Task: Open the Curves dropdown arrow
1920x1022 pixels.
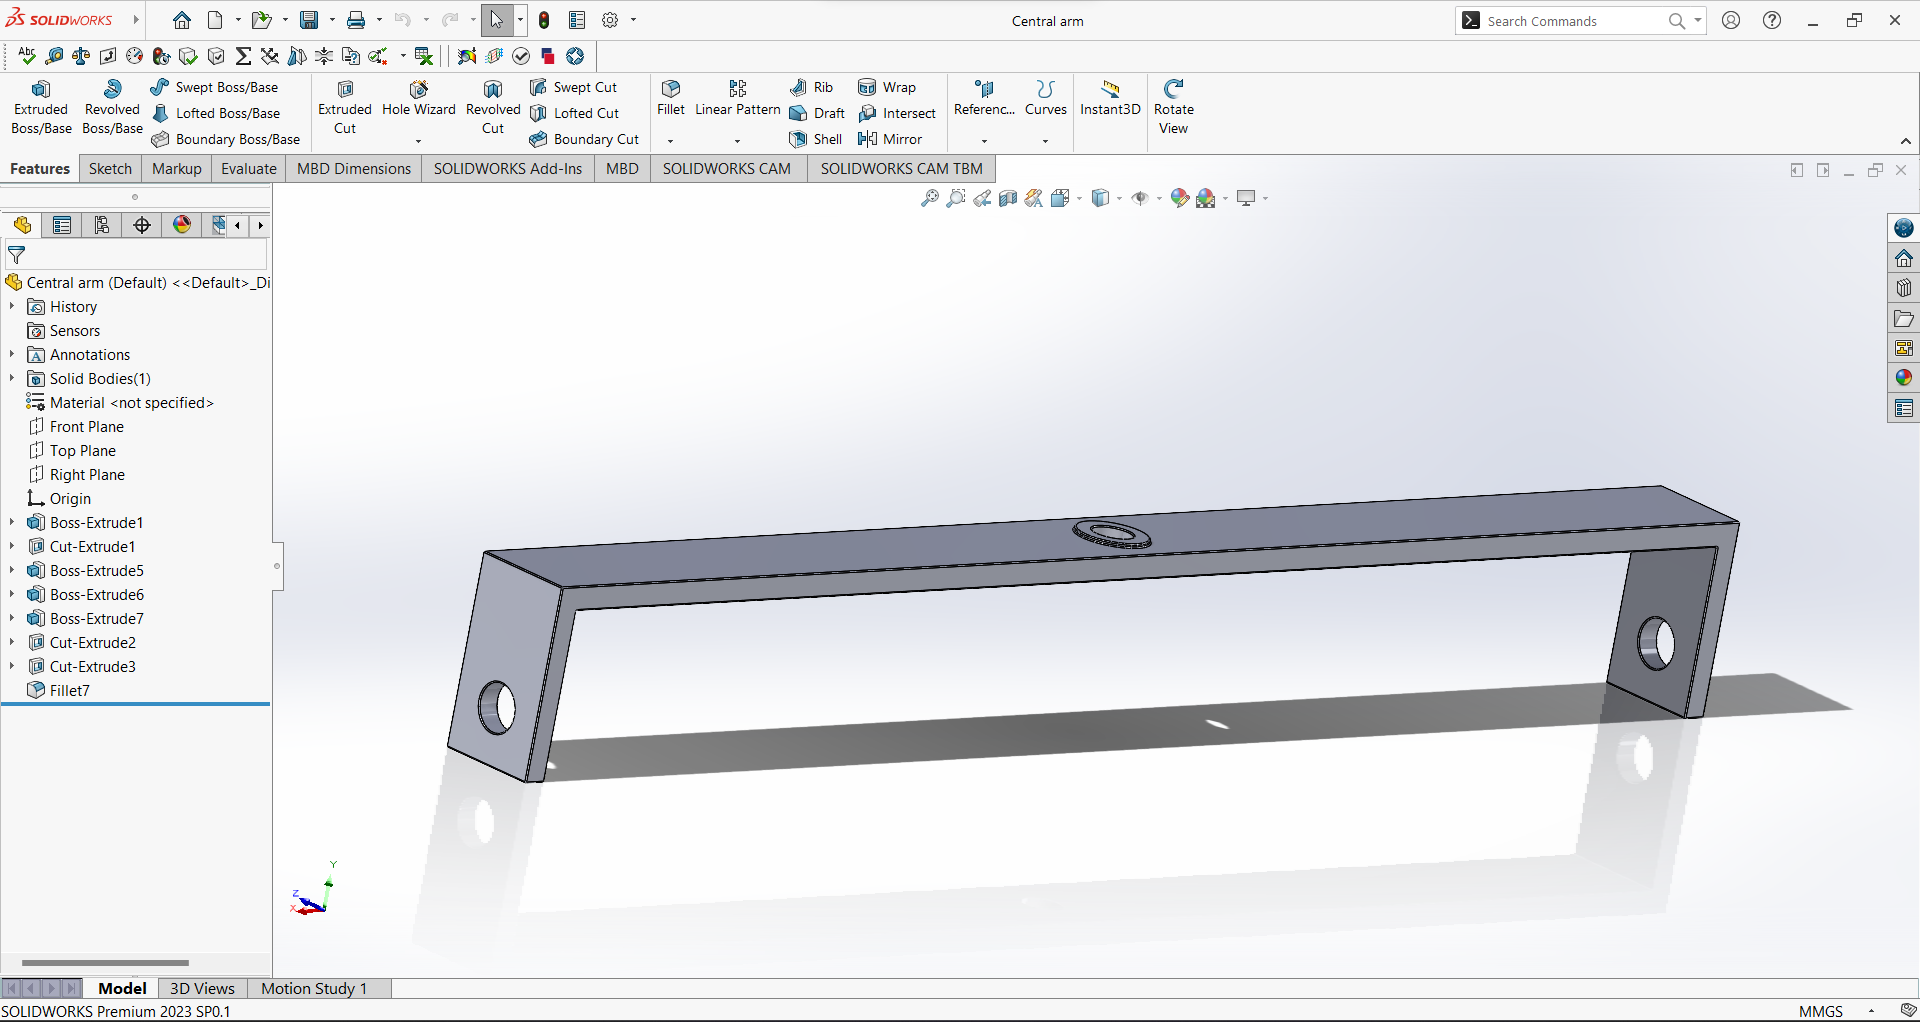Action: (x=1045, y=141)
